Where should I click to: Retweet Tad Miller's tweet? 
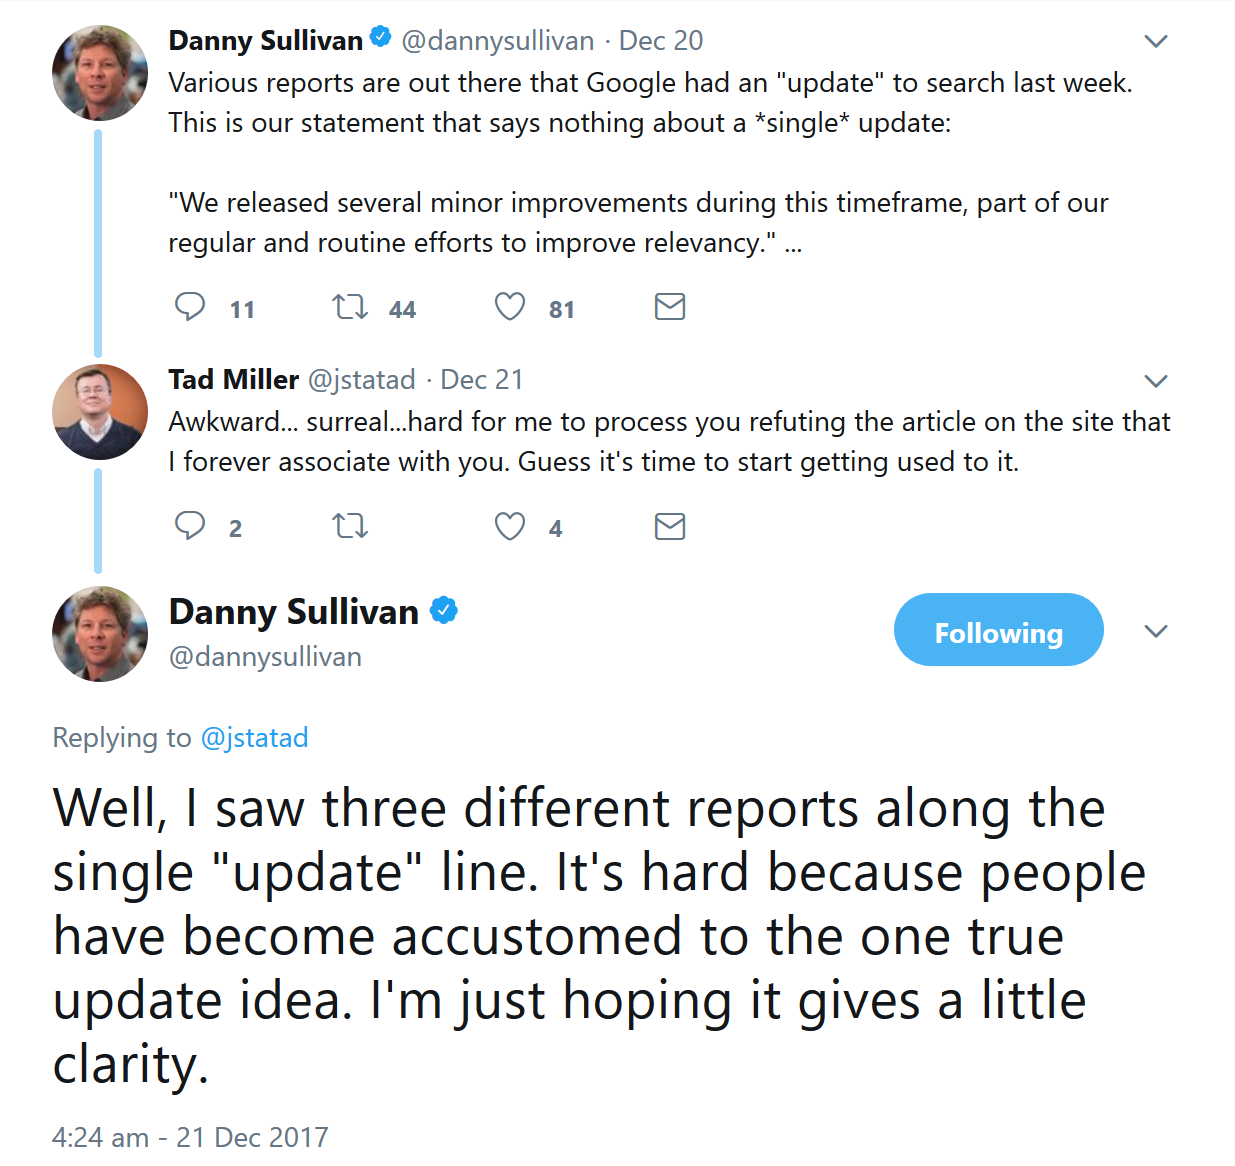(349, 526)
